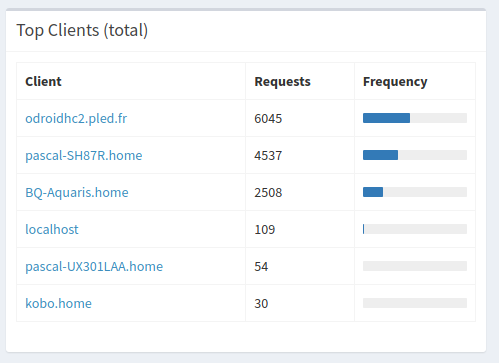The image size is (499, 363).
Task: Click the Top Clients (total) panel title
Action: point(82,30)
